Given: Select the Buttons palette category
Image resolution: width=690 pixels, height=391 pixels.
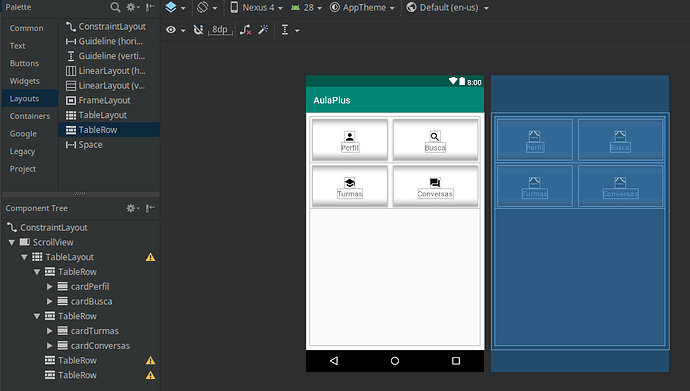Looking at the screenshot, I should (24, 63).
